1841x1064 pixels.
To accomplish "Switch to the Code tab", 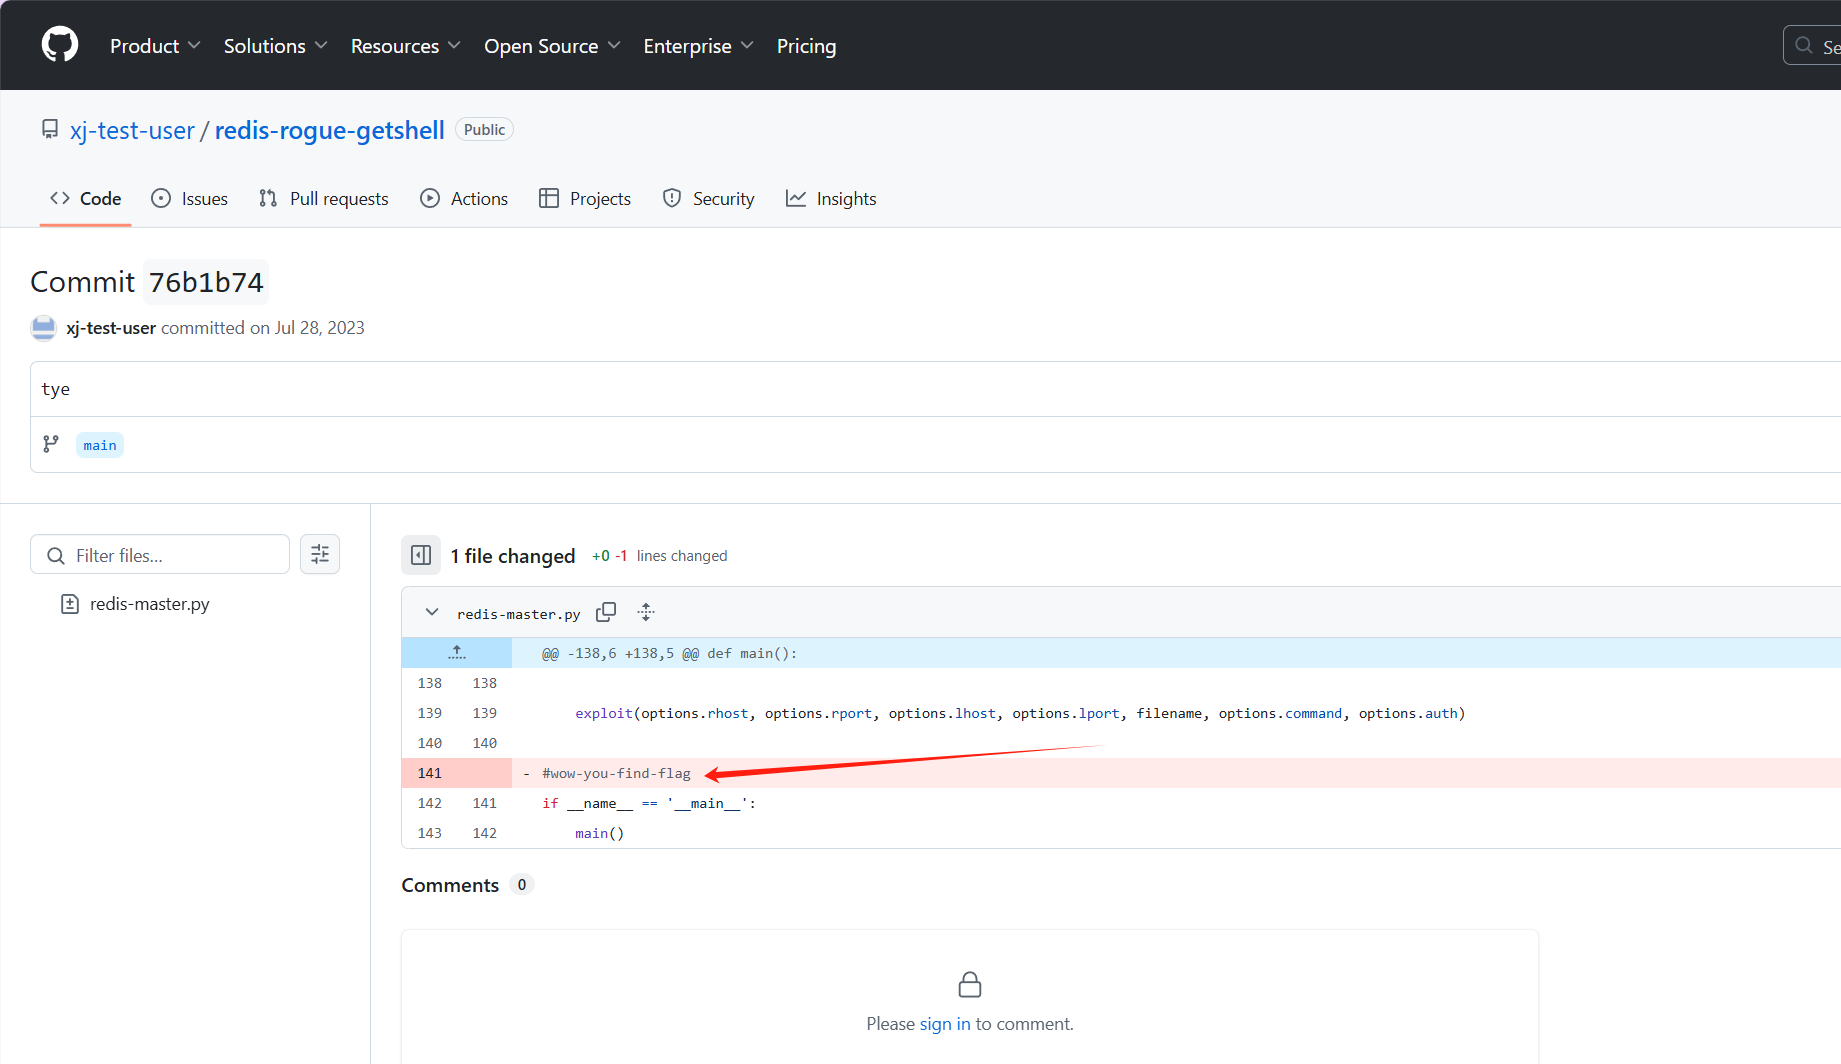I will pos(85,198).
